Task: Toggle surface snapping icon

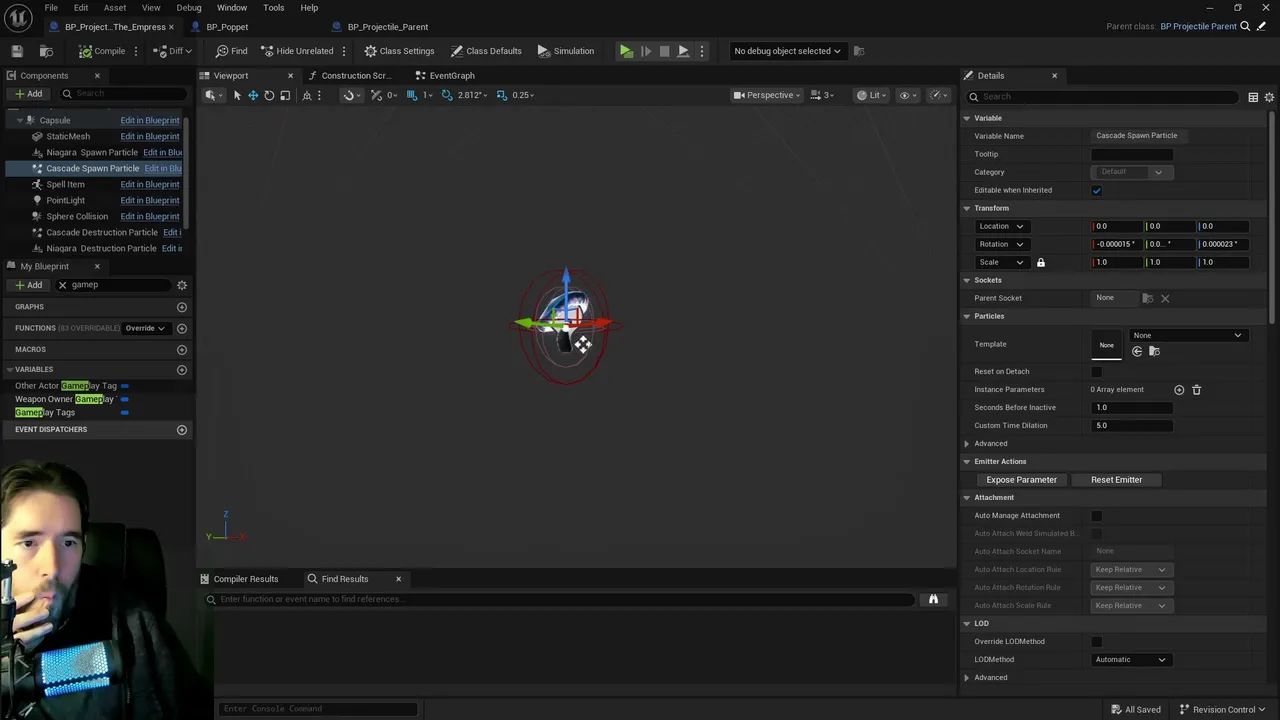Action: pos(349,95)
